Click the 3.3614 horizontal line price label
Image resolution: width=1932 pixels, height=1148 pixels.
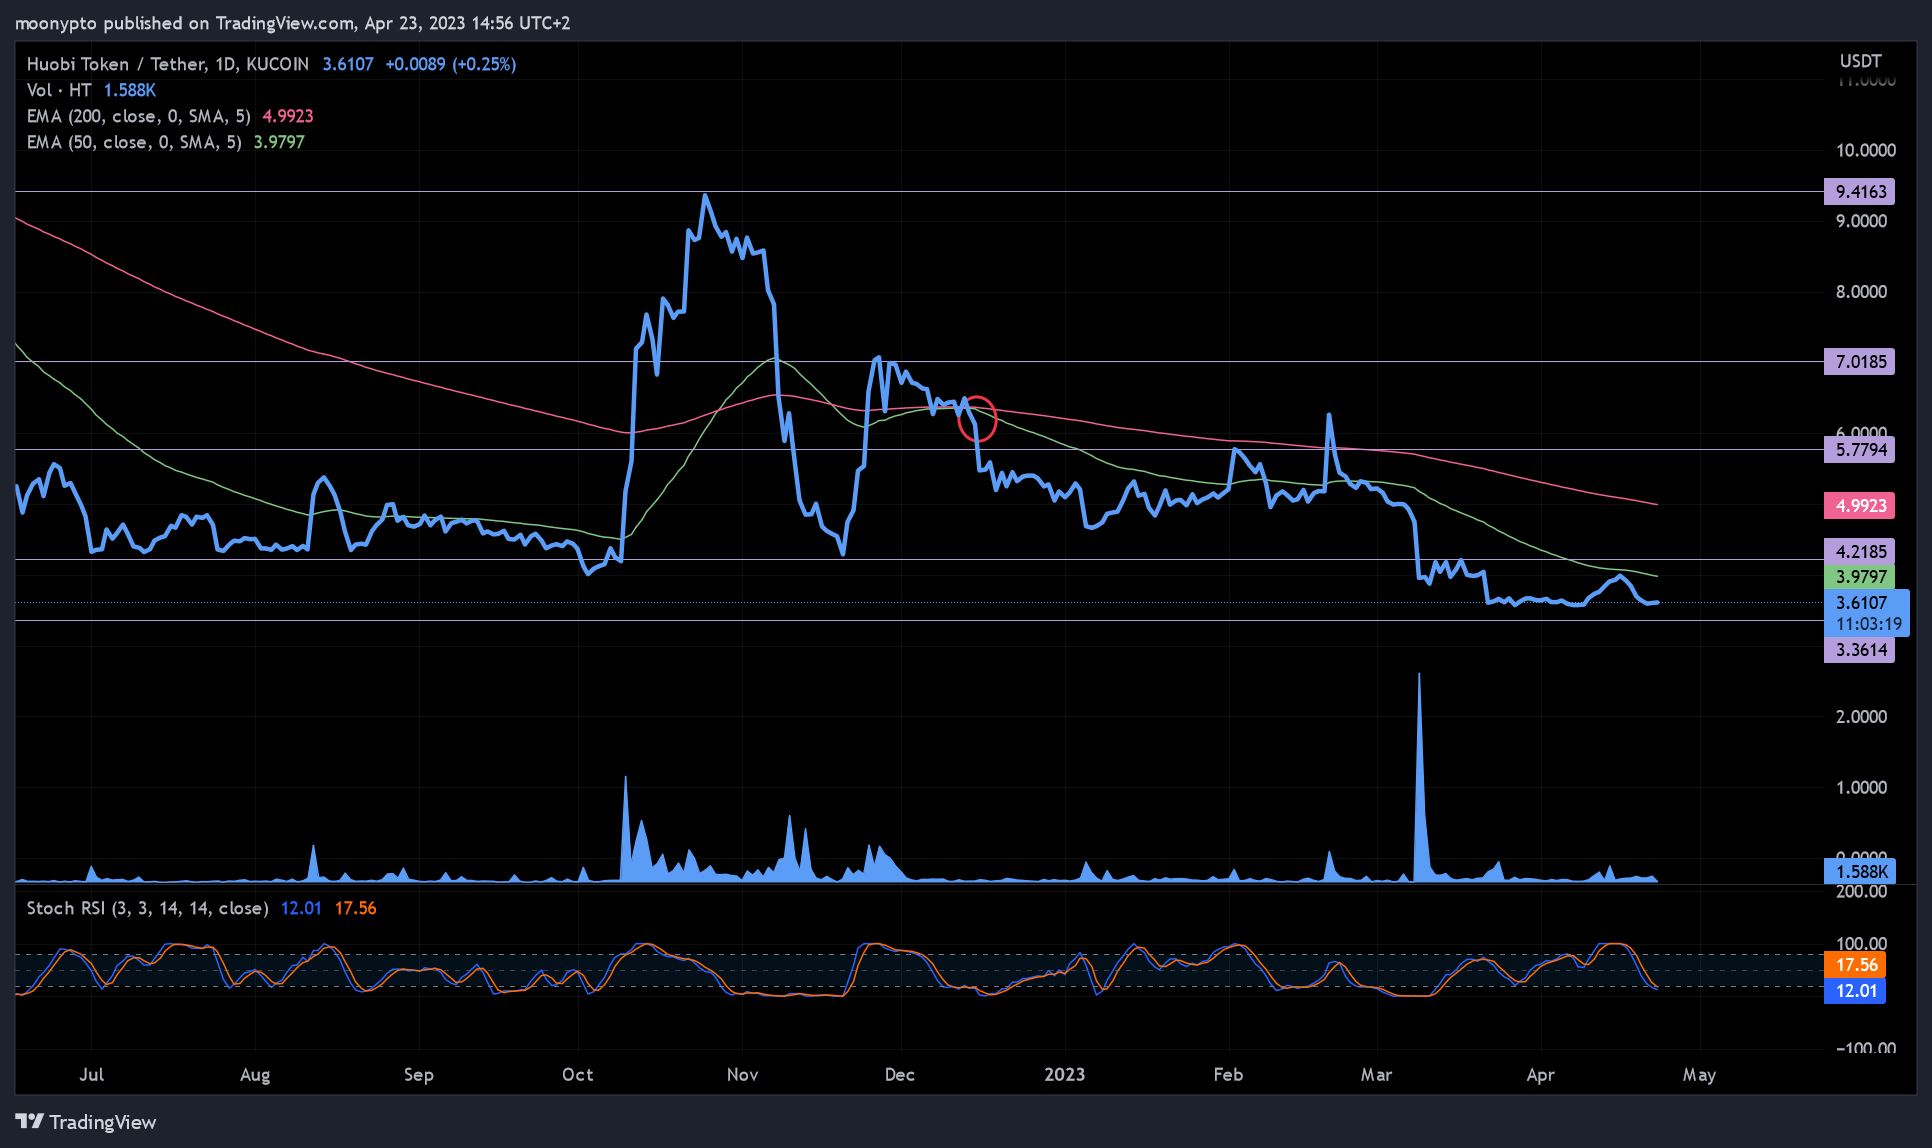(x=1860, y=650)
